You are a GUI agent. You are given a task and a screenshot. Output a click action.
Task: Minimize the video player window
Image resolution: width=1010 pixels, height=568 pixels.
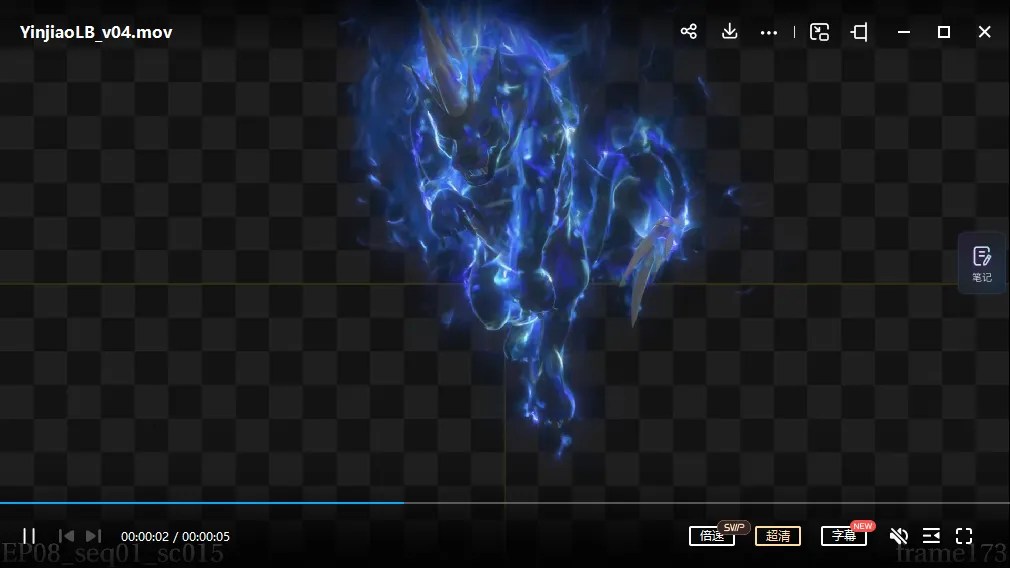coord(904,32)
